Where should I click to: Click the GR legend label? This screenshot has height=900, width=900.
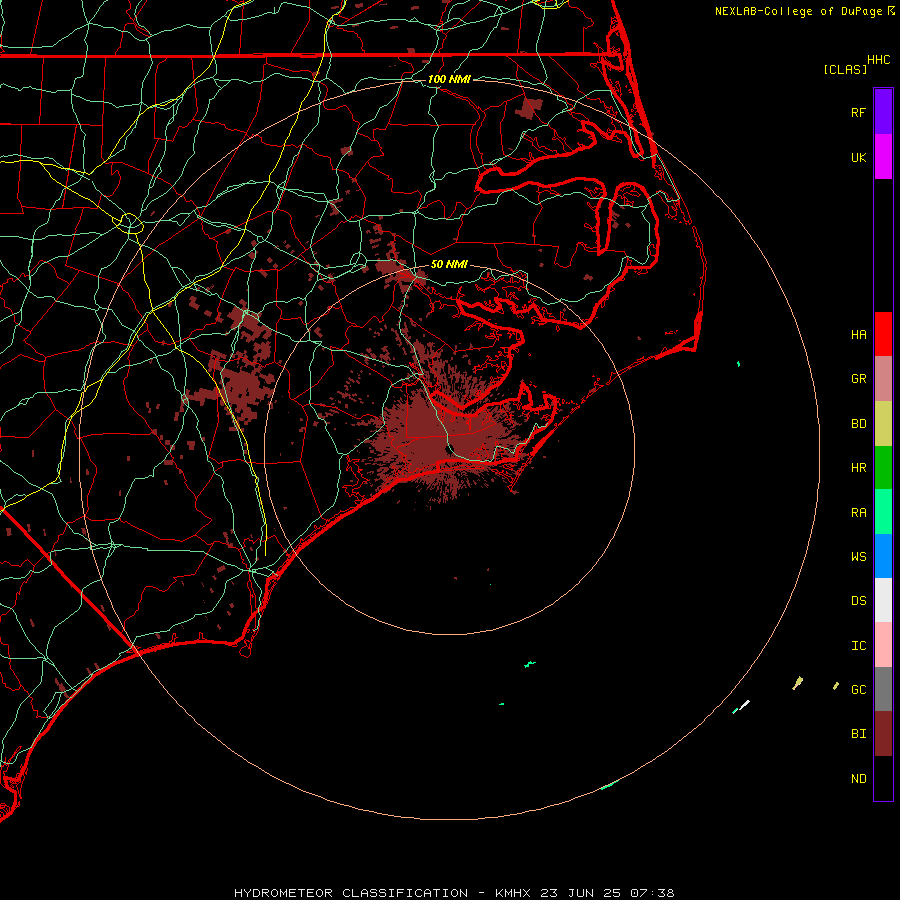tap(859, 379)
